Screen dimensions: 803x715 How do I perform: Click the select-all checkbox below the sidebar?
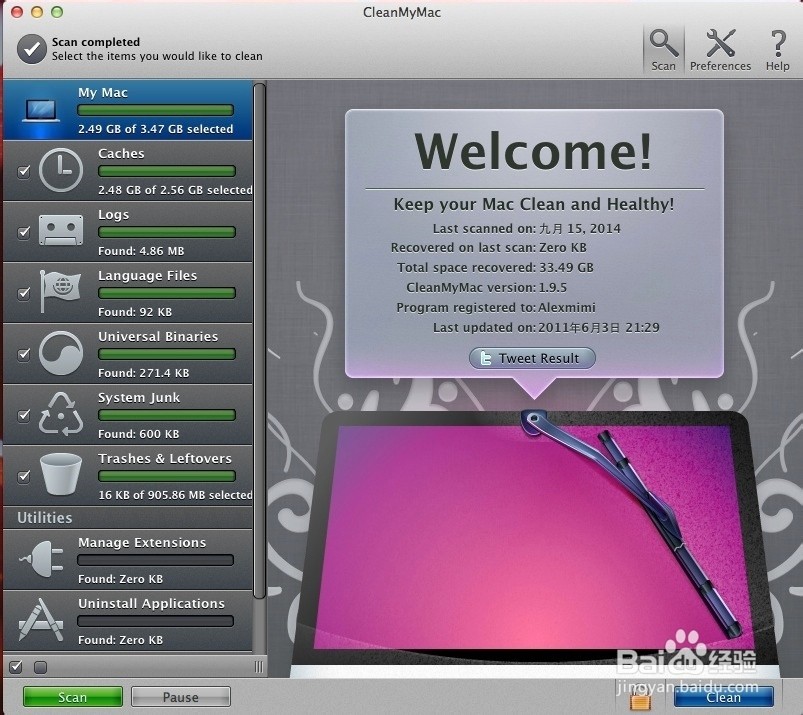pos(16,666)
